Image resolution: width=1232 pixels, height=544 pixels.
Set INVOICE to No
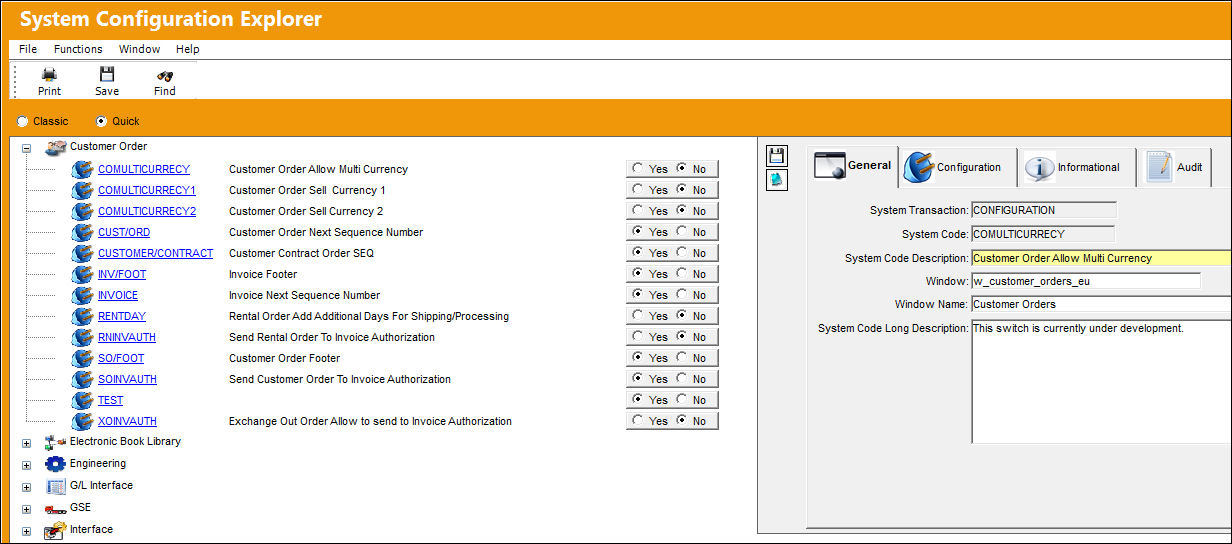[x=682, y=295]
